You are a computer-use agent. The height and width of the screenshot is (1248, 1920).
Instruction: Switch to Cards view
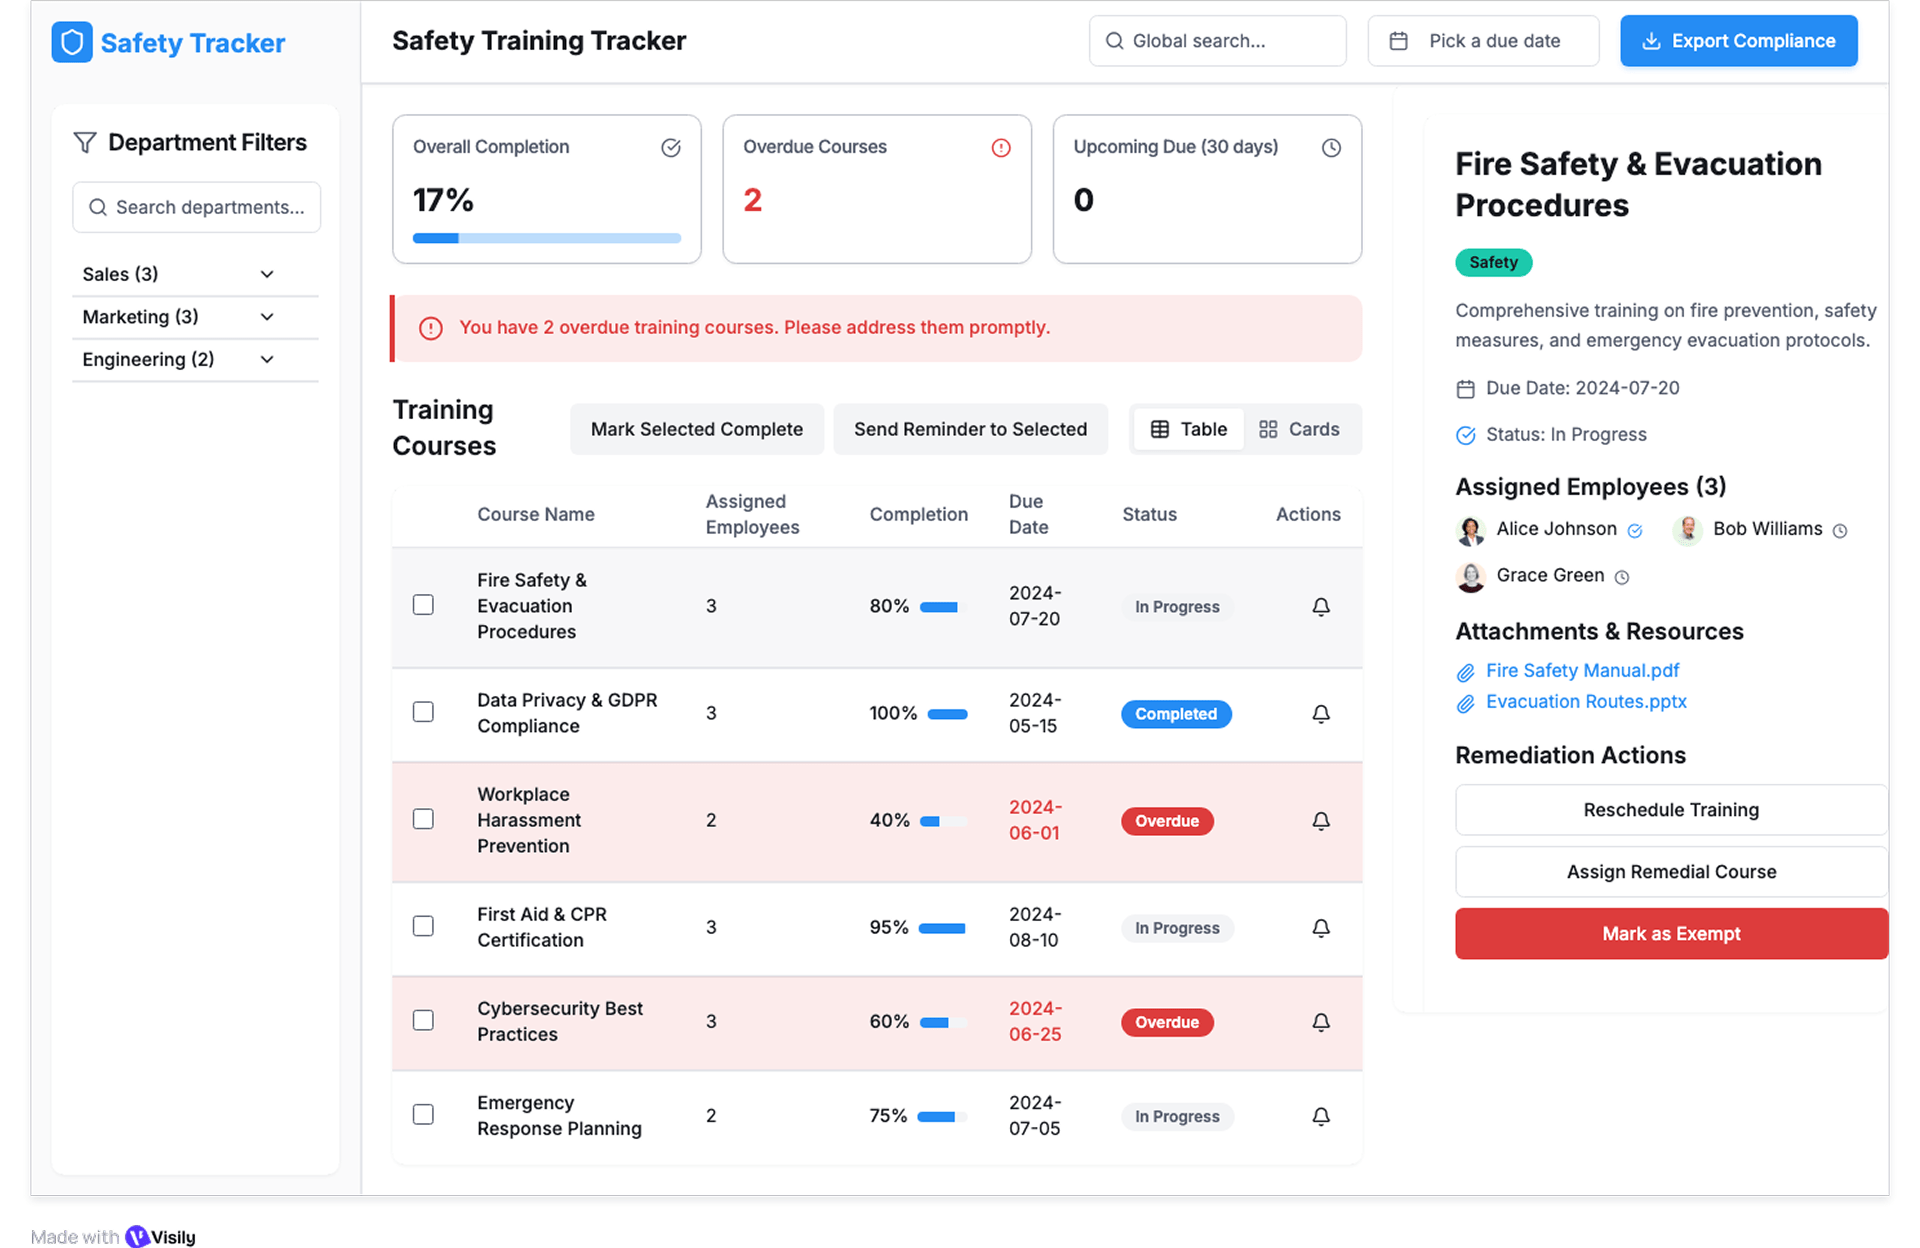(1298, 429)
